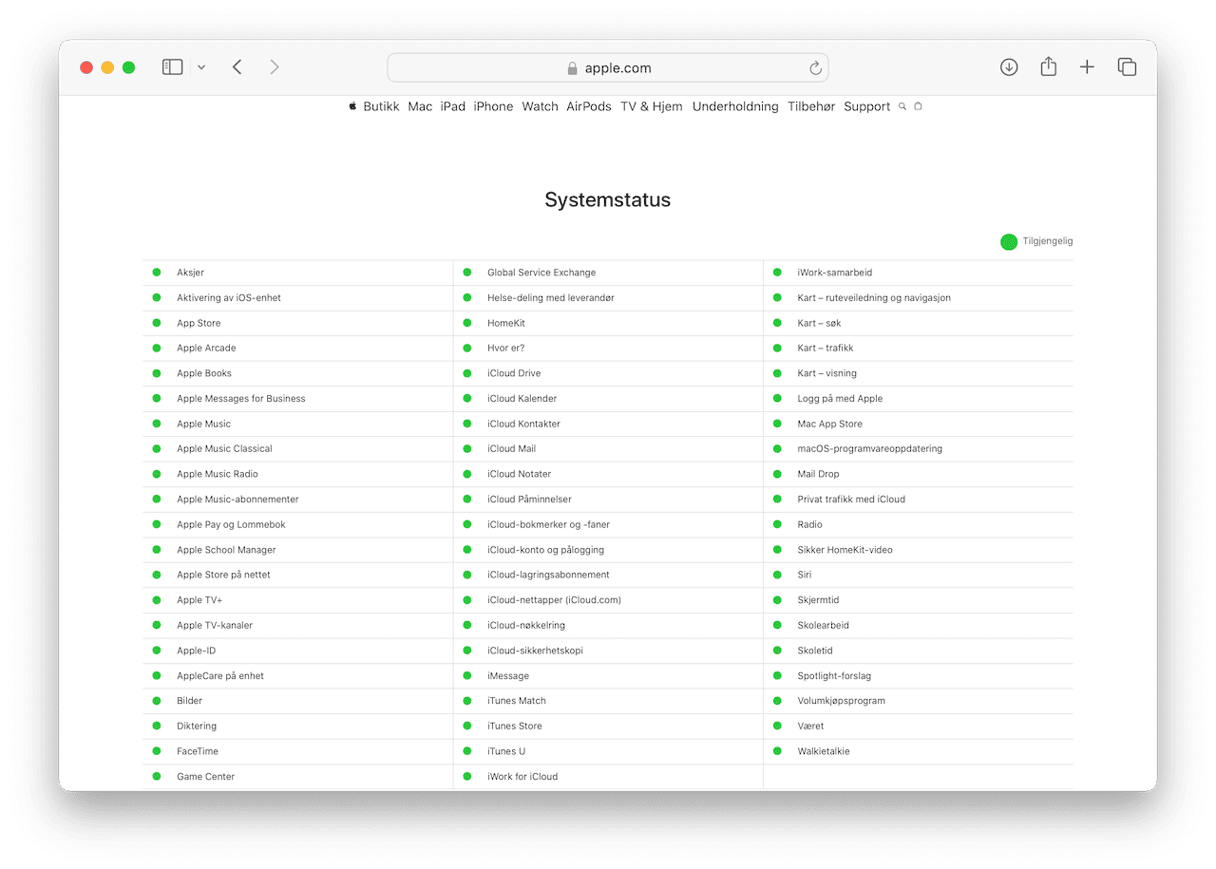This screenshot has width=1216, height=869.
Task: Click the status dot beside Walkietalkie
Action: click(777, 751)
